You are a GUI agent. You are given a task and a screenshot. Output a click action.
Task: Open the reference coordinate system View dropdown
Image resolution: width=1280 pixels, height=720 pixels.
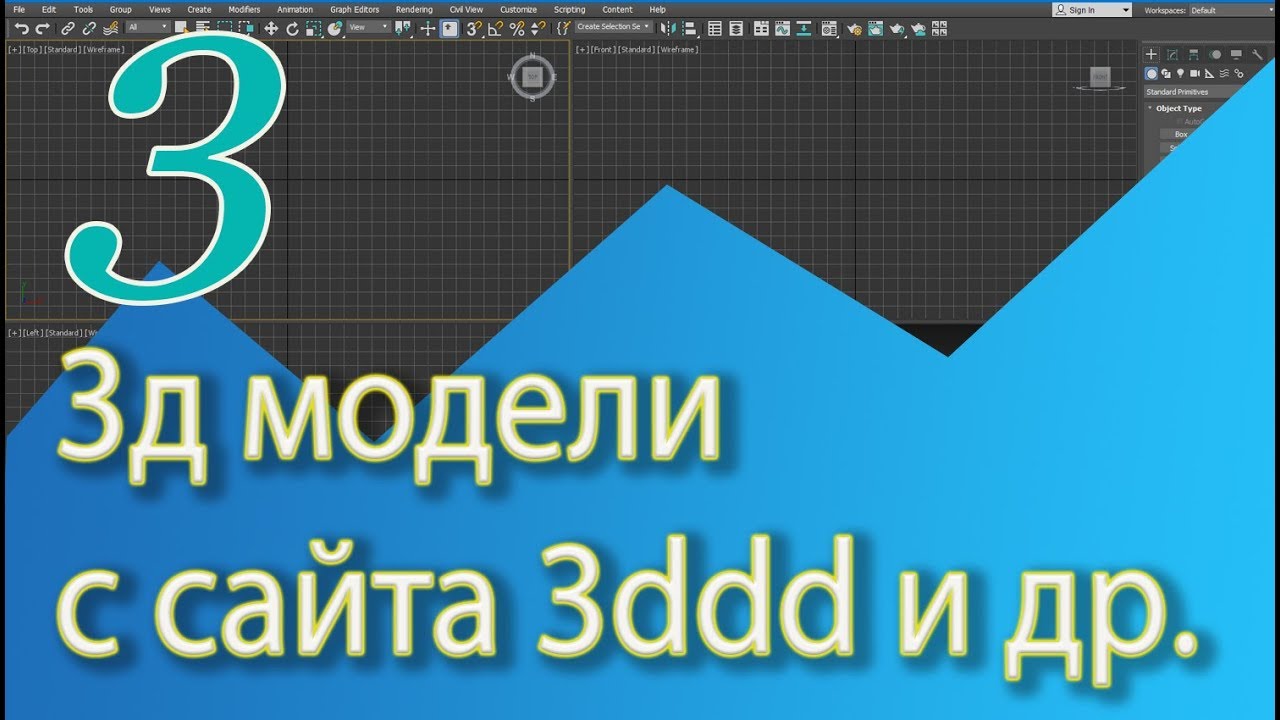click(368, 28)
